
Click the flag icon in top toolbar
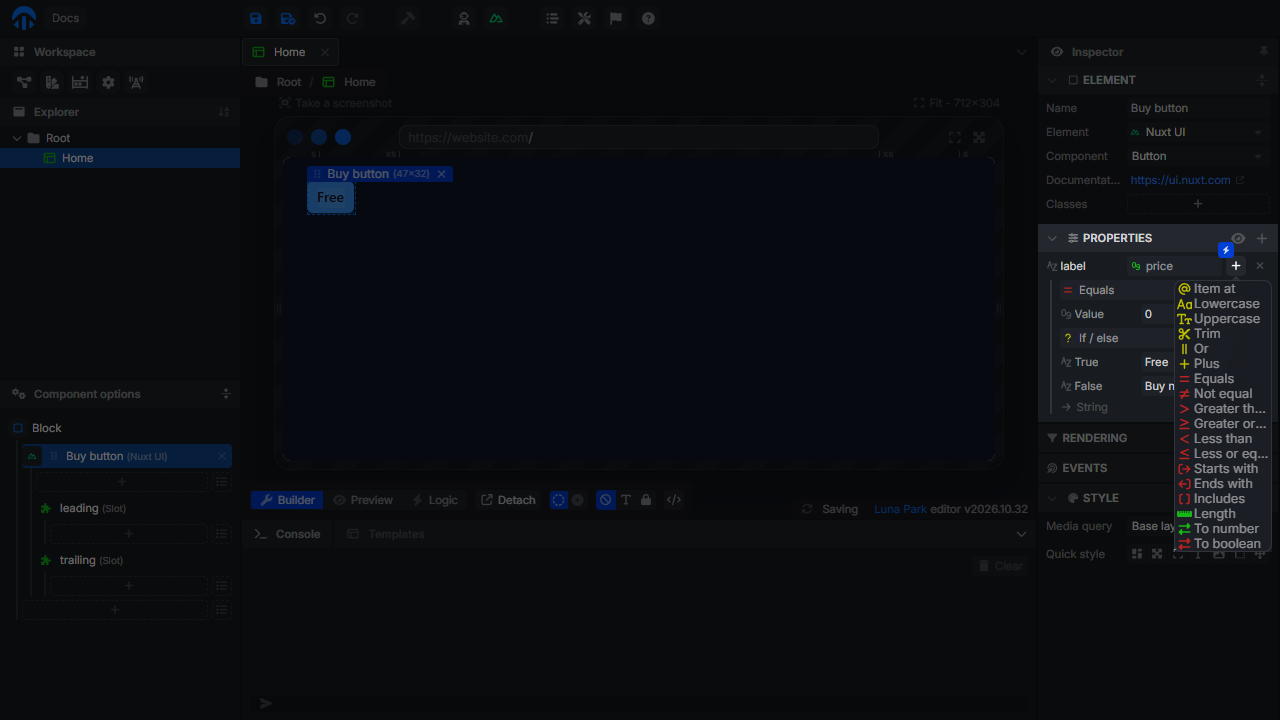(616, 18)
